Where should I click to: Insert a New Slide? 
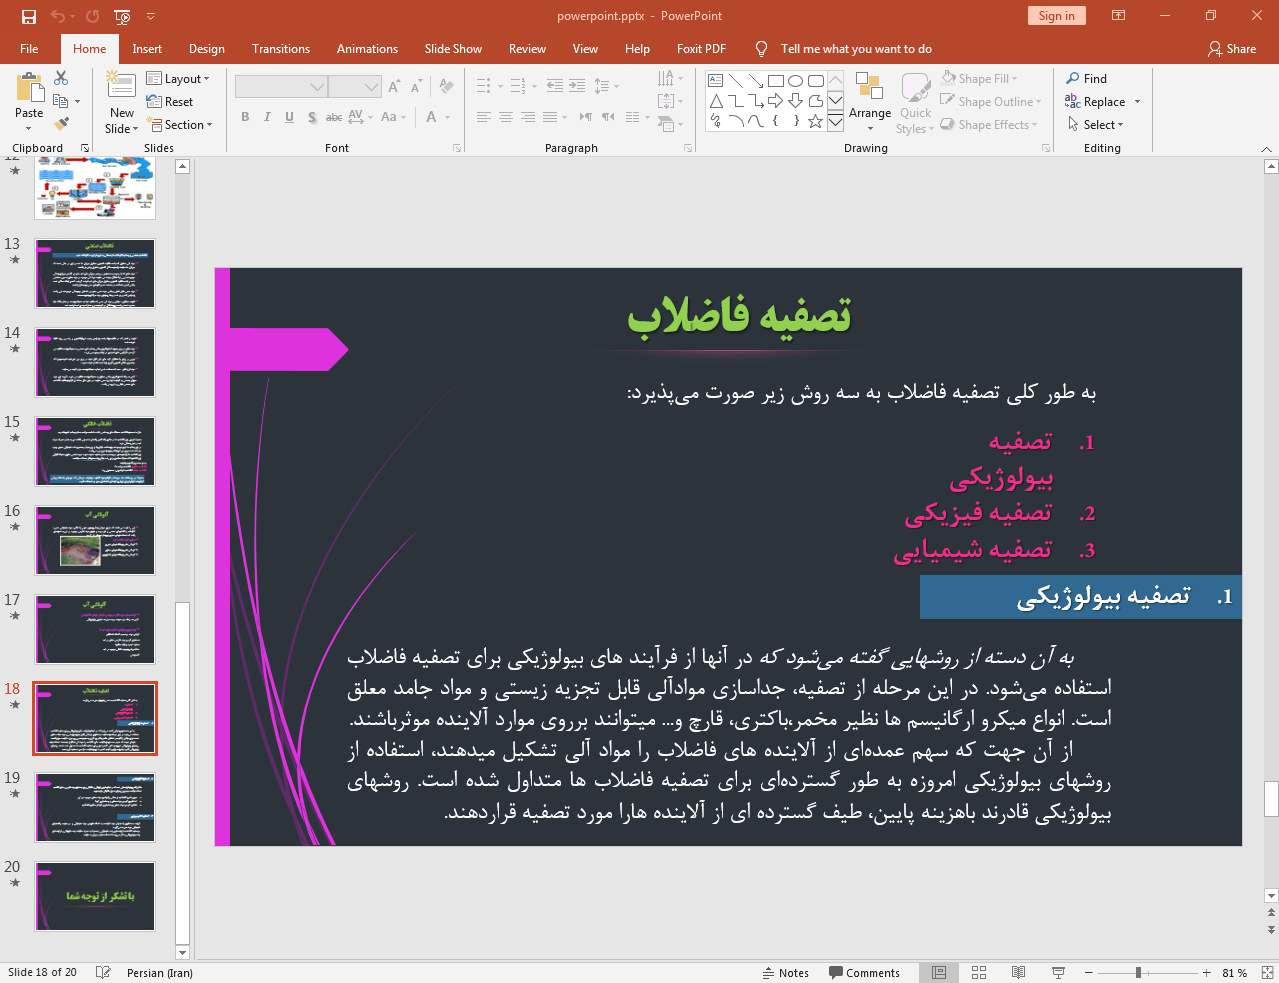click(x=122, y=103)
